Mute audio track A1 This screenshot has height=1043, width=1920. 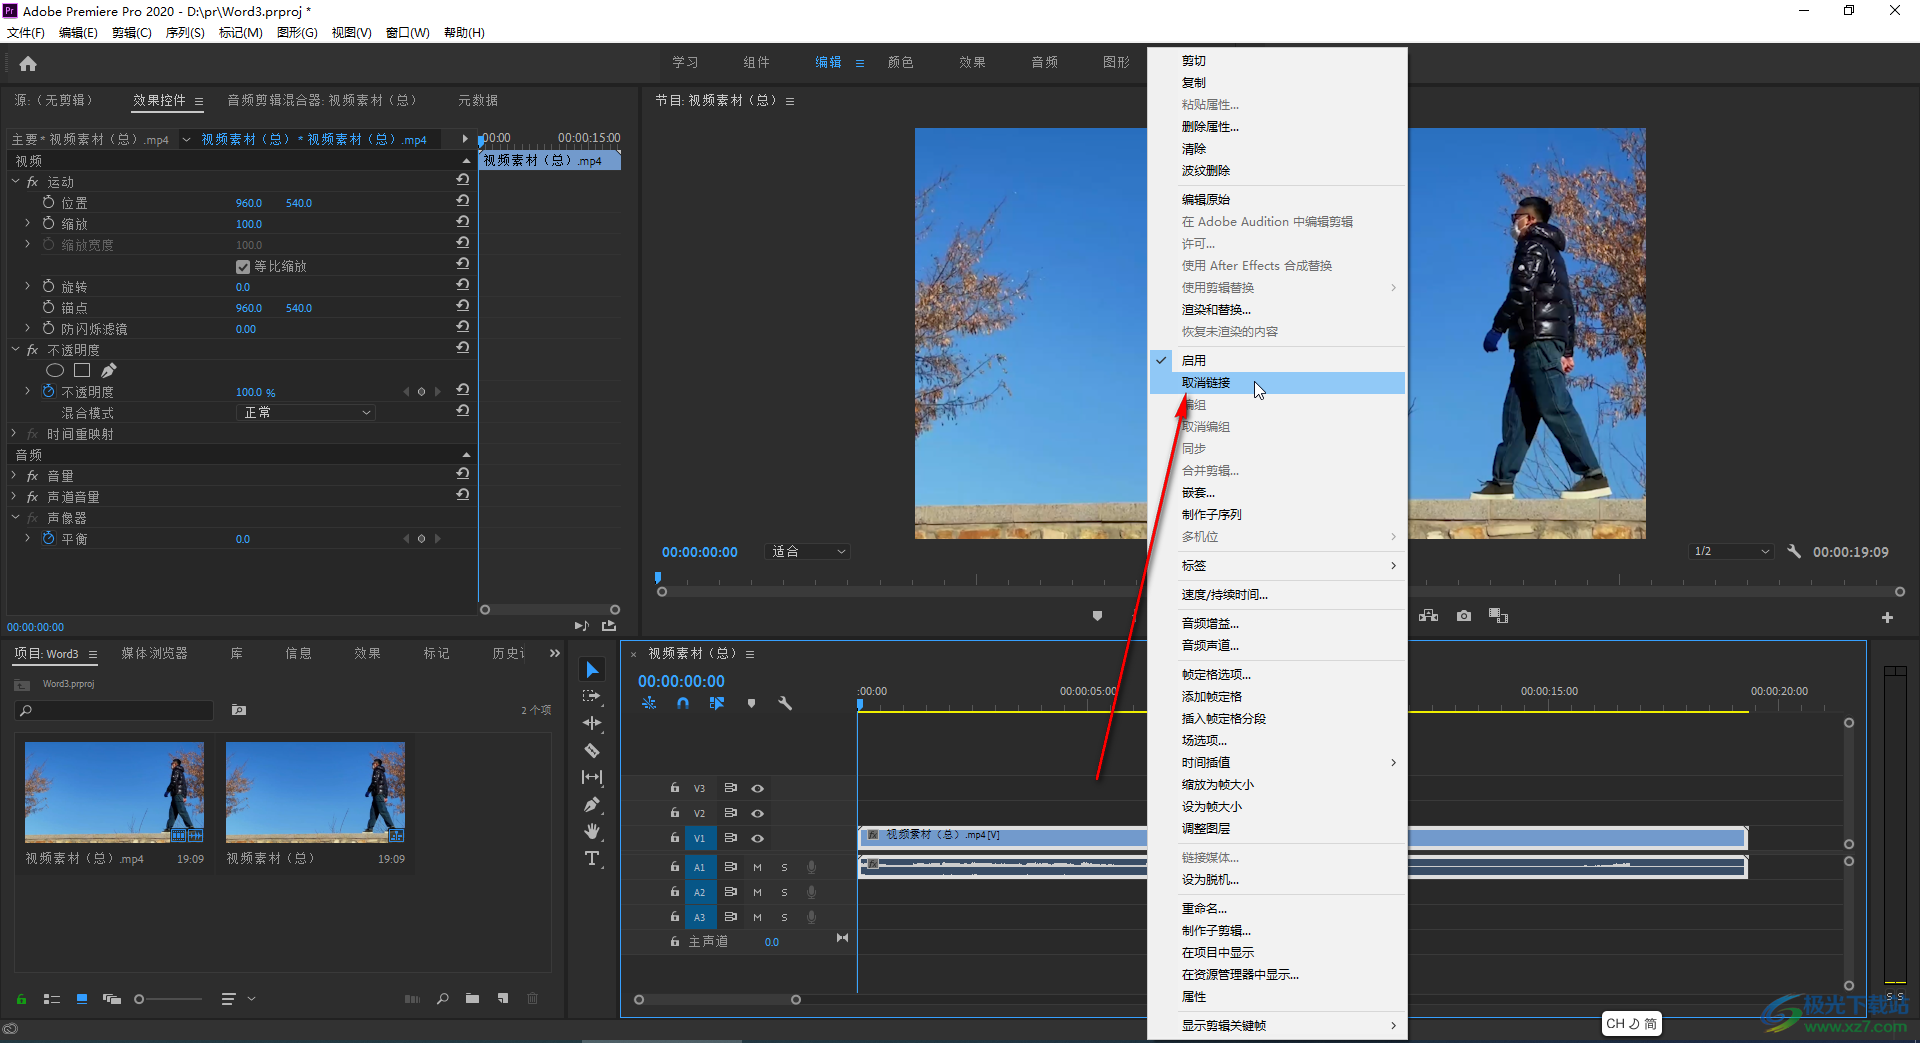pos(757,867)
